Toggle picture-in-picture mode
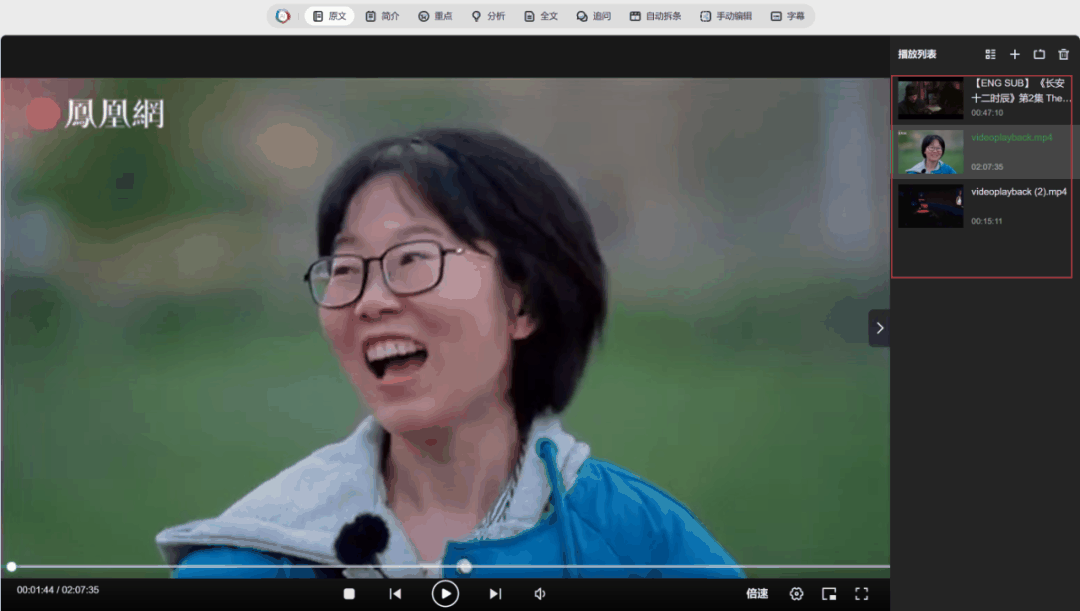1080x611 pixels. click(829, 594)
